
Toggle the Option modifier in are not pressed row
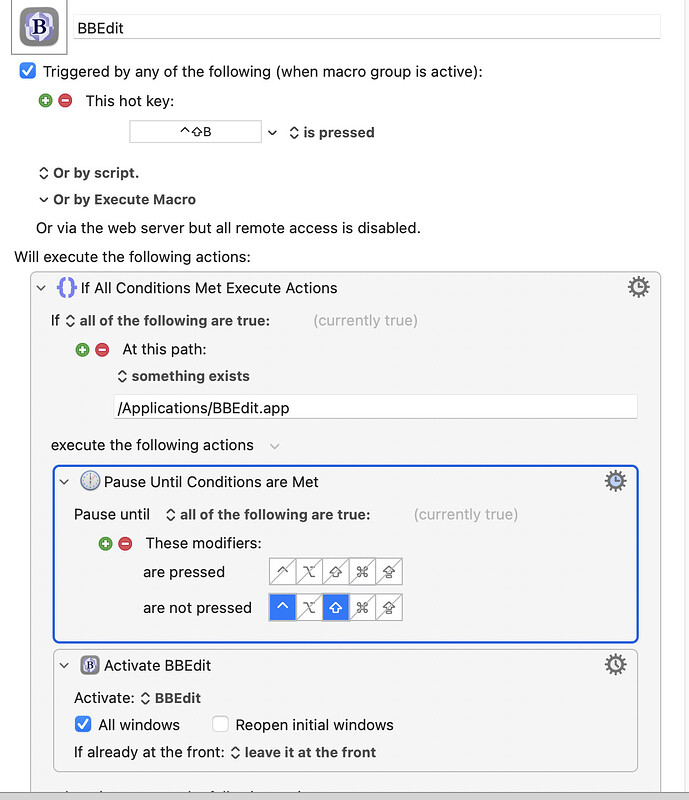pos(308,606)
